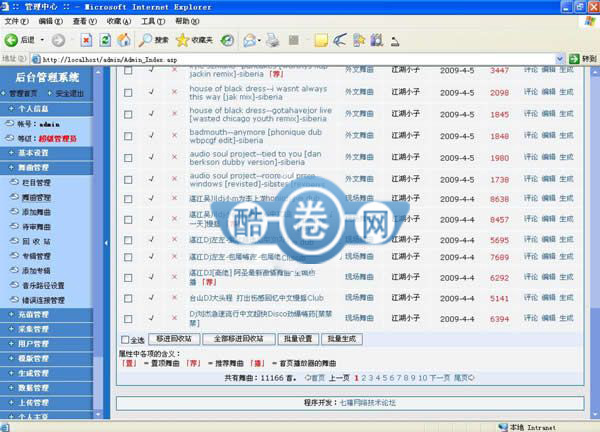Image resolution: width=600 pixels, height=432 pixels.
Task: Expand the 个人信息 sidebar section
Action: point(46,109)
